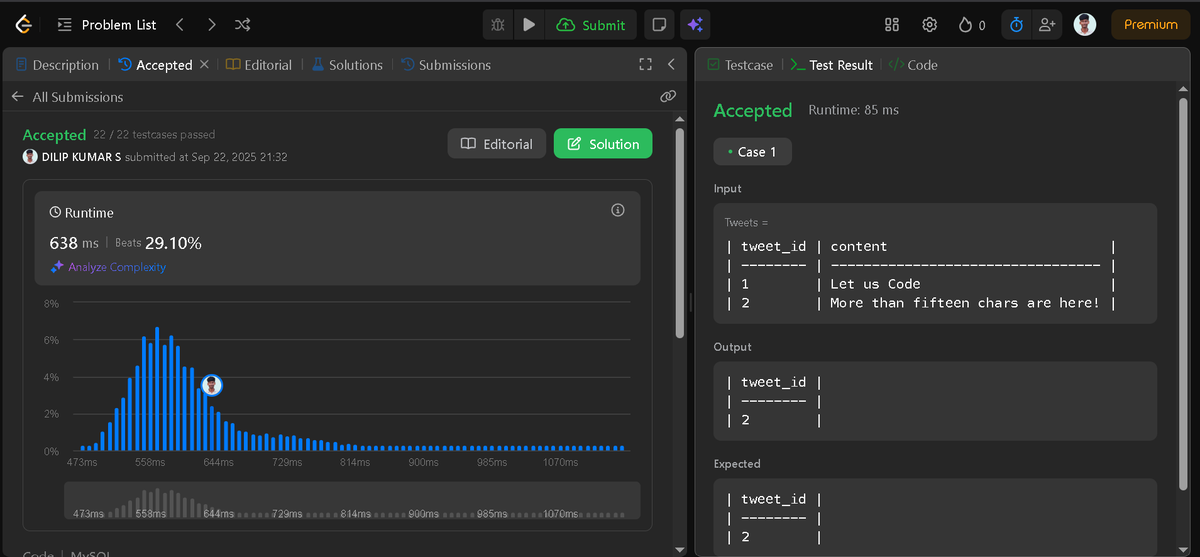Click the runtime info icon
The image size is (1200, 557).
(618, 210)
